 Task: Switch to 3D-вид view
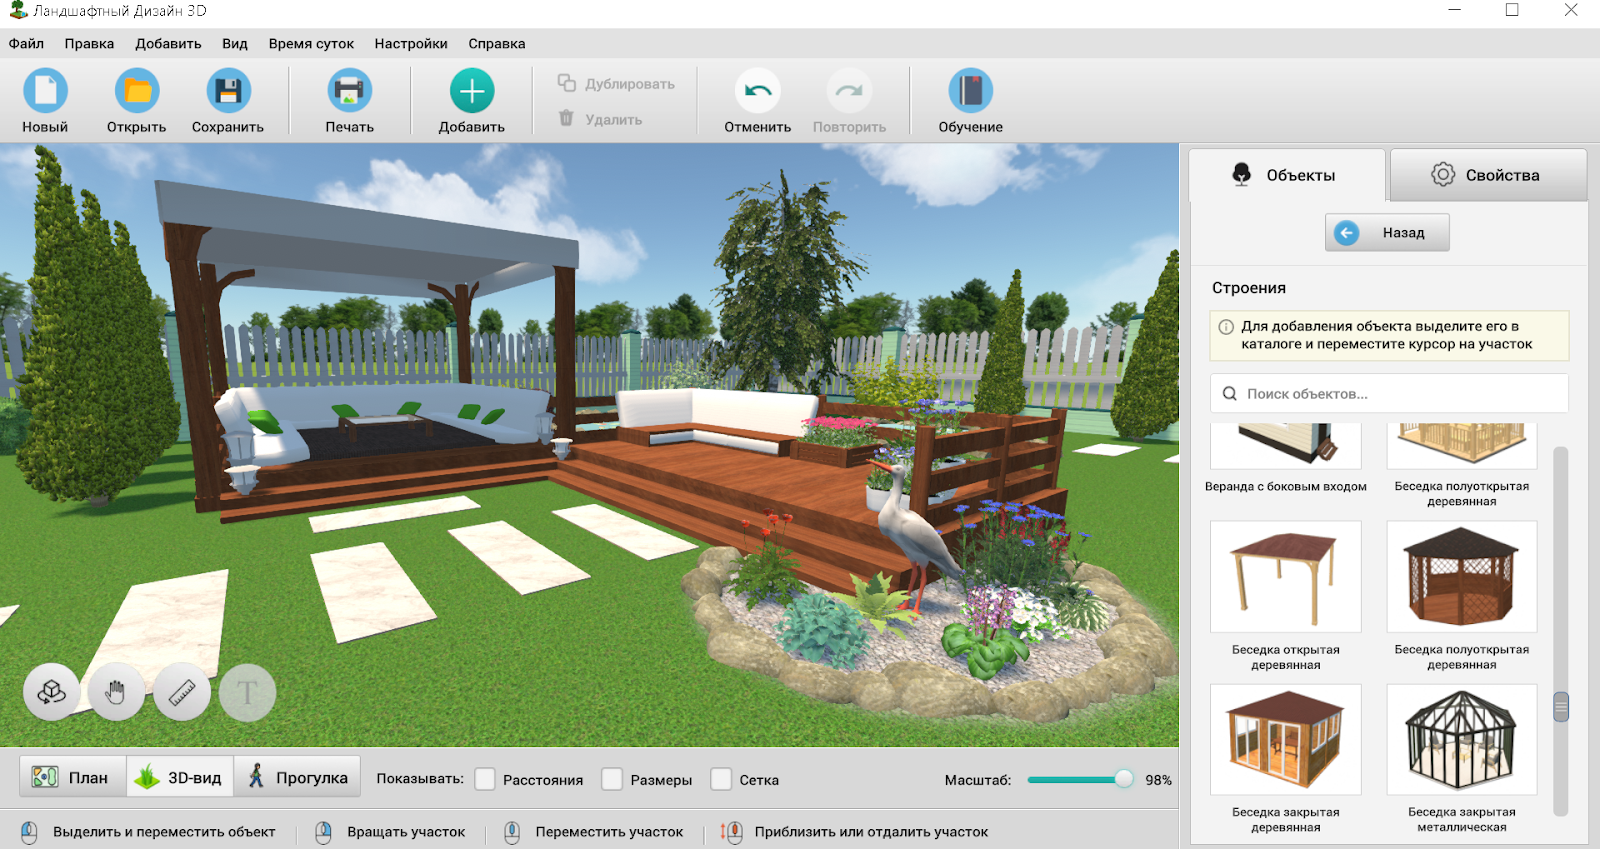180,777
